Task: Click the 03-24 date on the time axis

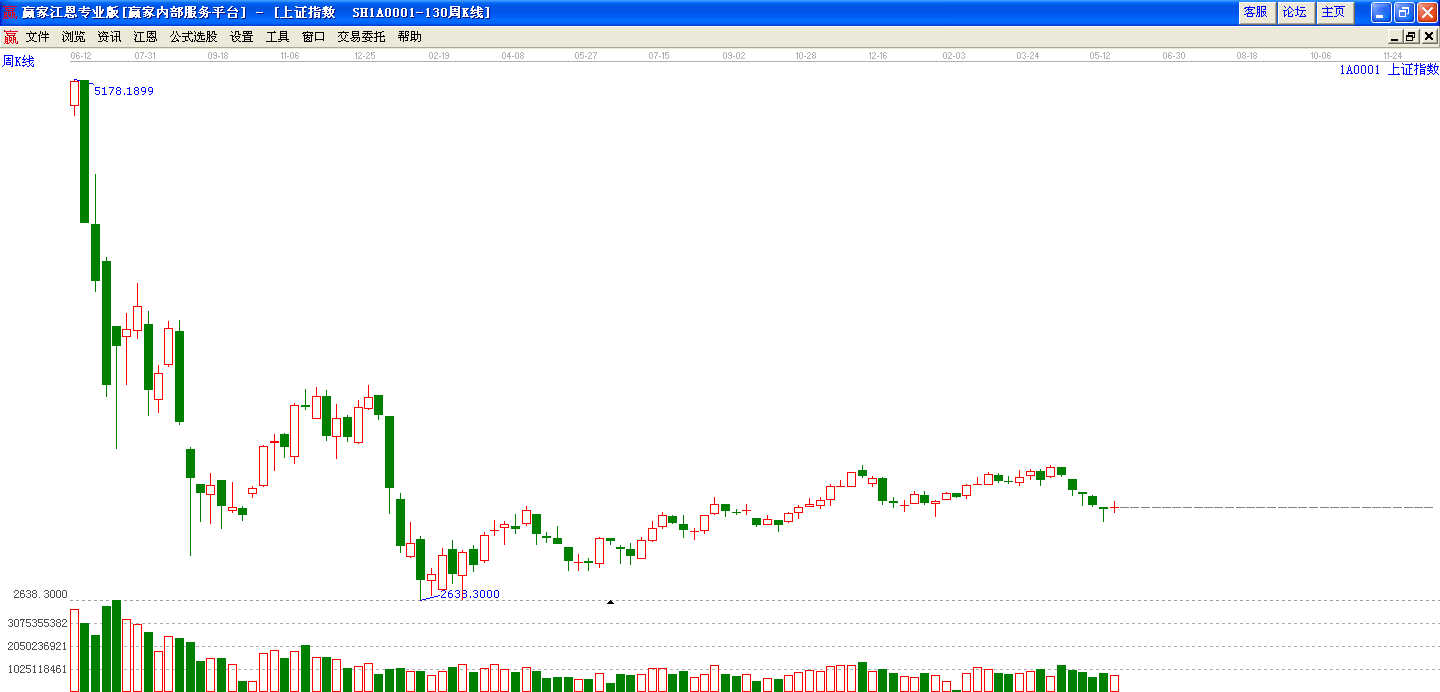Action: point(1027,56)
